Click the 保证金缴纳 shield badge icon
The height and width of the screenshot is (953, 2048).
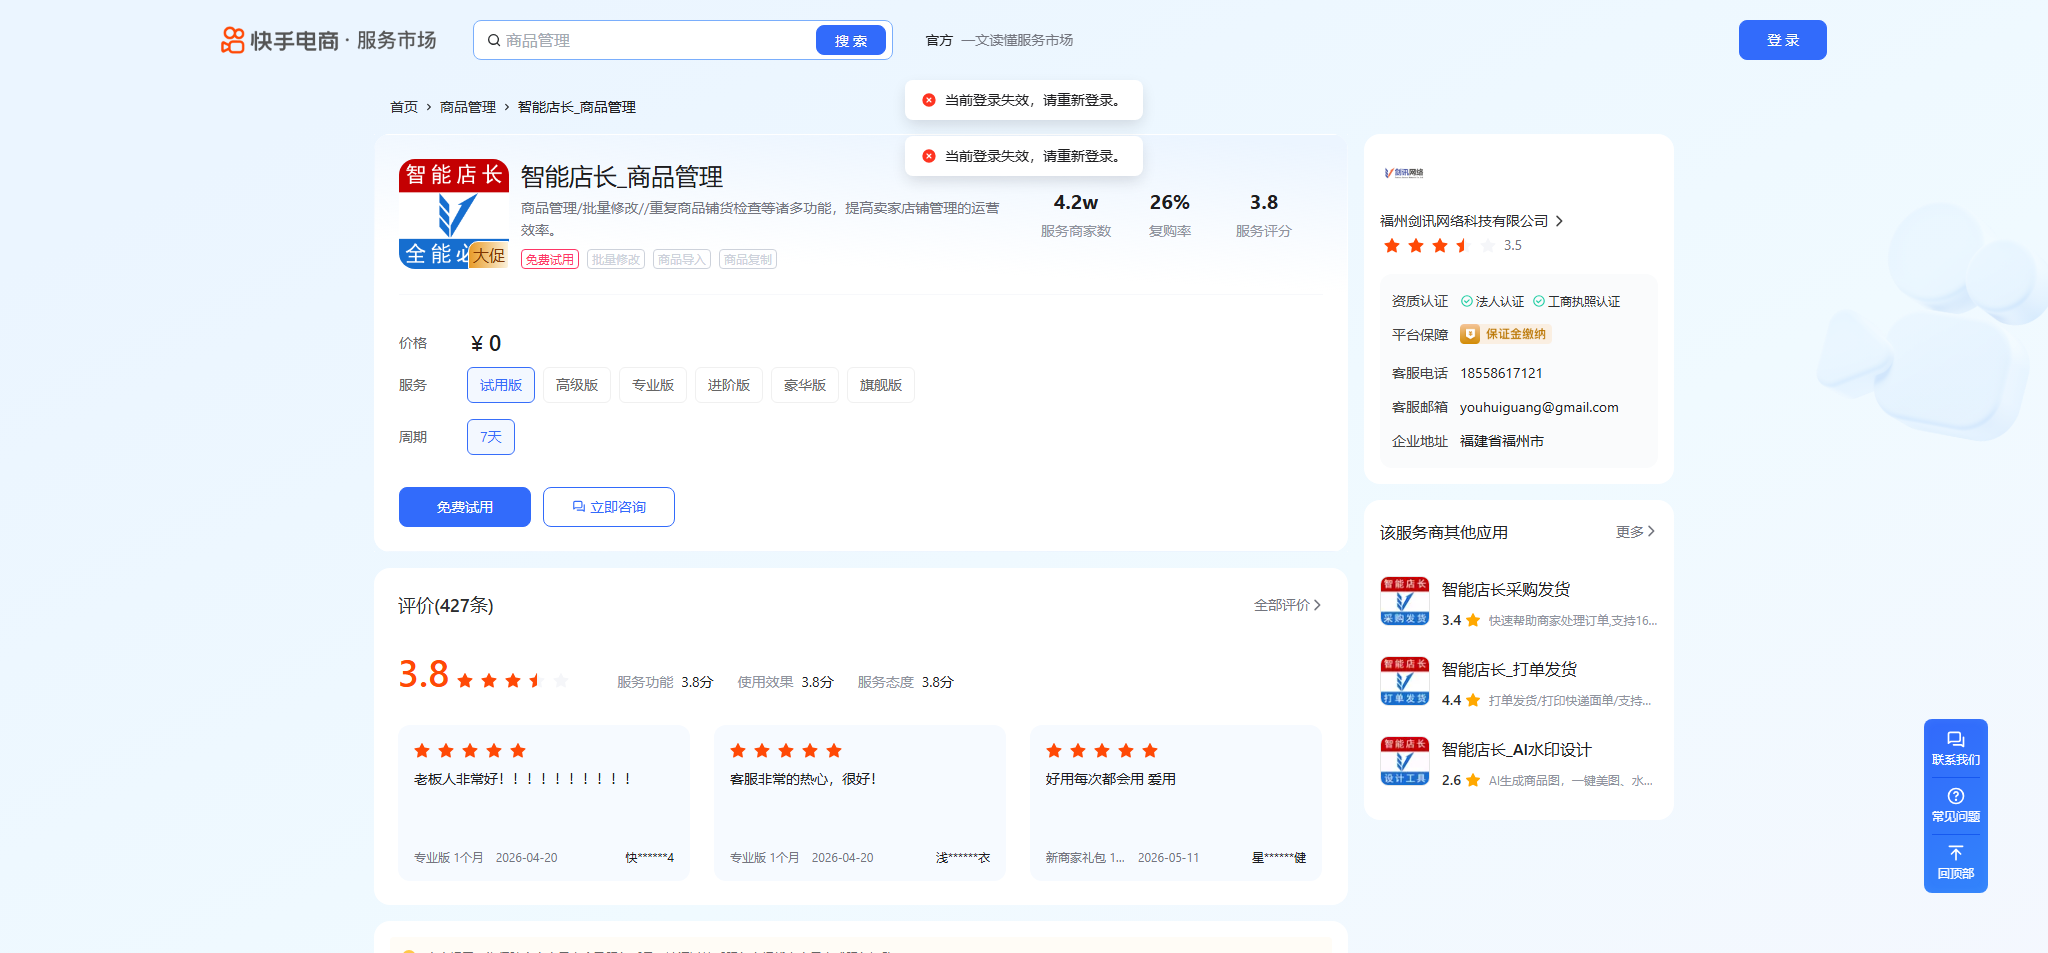[1470, 334]
